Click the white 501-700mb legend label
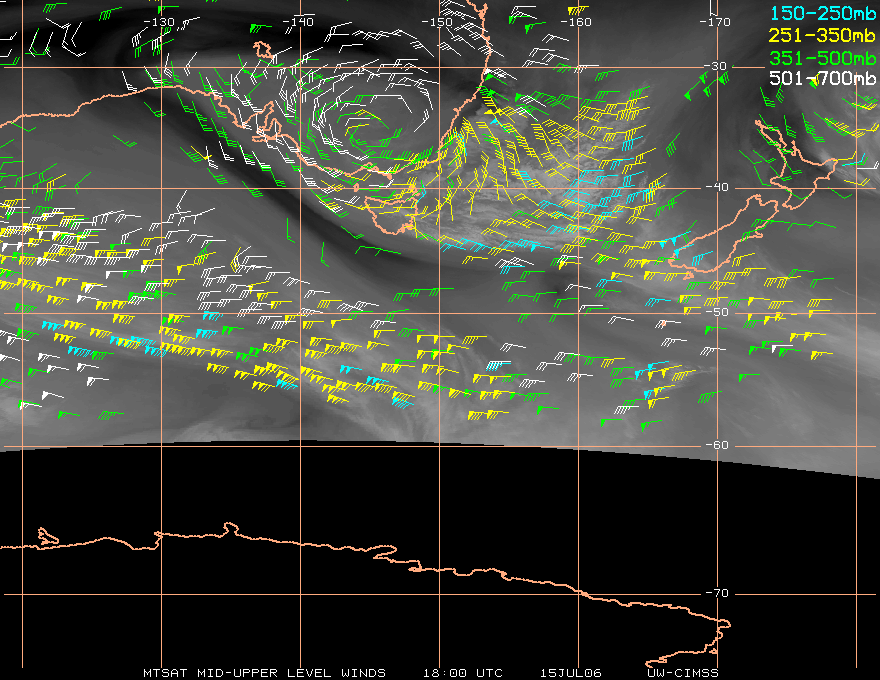Viewport: 880px width, 680px height. [822, 79]
